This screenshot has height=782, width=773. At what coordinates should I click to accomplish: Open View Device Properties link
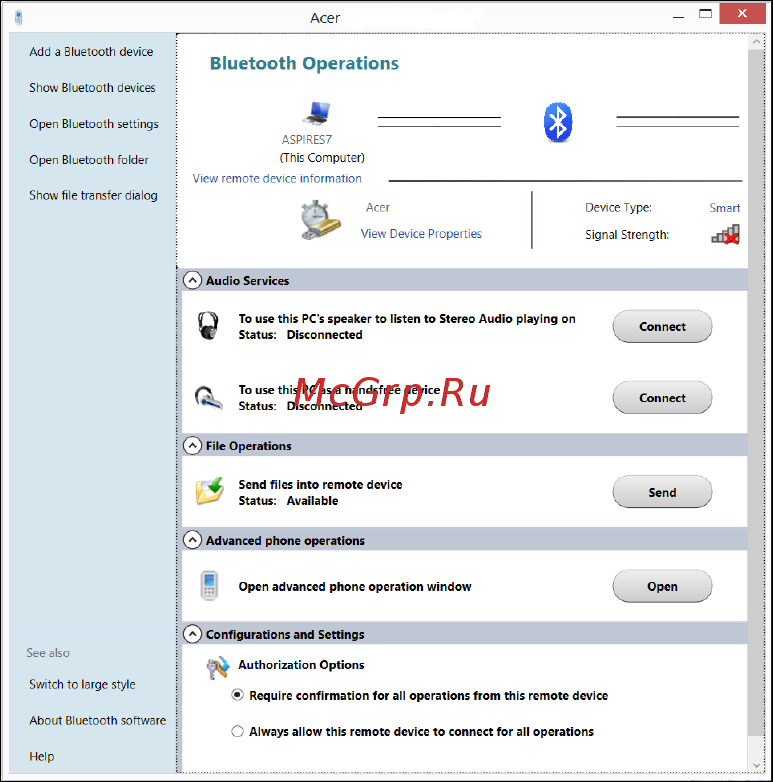point(421,233)
